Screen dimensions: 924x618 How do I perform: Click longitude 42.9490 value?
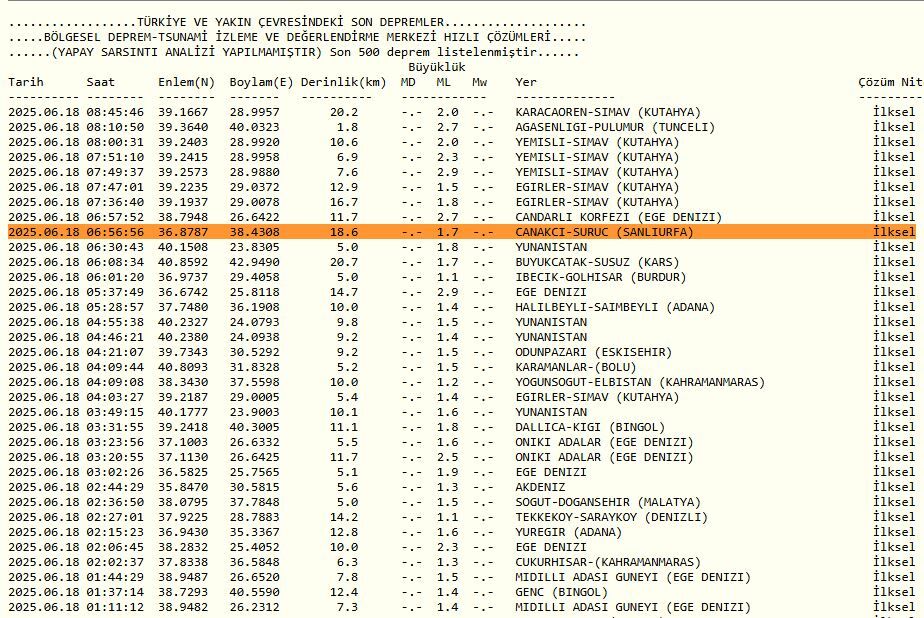[x=254, y=262]
